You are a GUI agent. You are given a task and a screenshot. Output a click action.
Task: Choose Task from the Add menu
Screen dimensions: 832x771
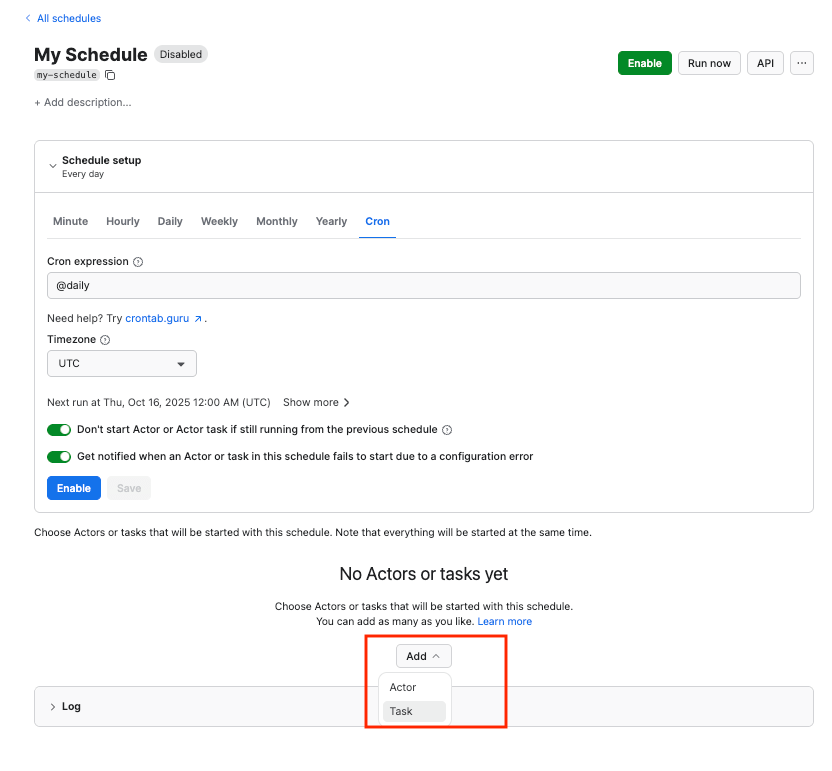pos(401,712)
